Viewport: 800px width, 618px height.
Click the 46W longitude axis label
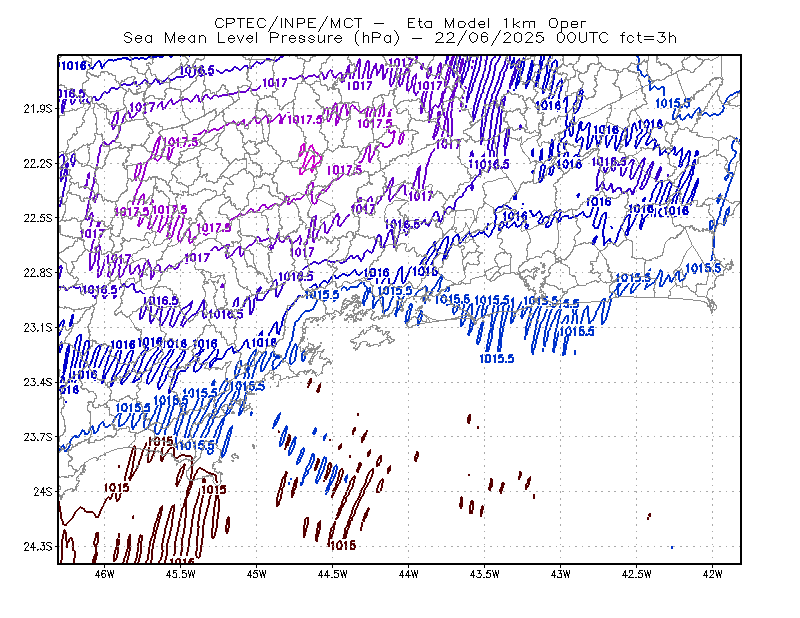[x=105, y=574]
